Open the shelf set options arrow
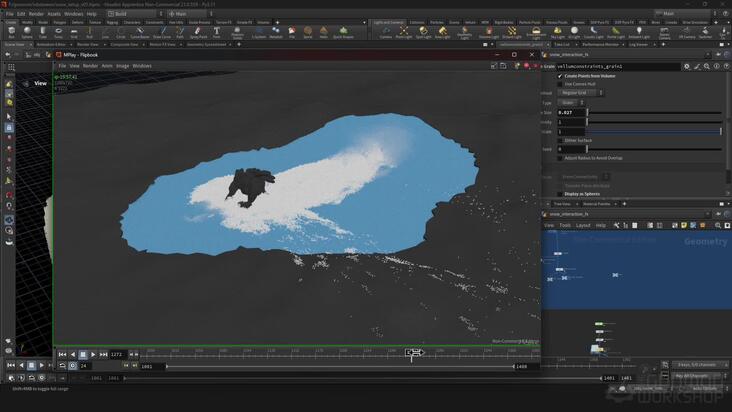732x412 pixels. (x=364, y=22)
